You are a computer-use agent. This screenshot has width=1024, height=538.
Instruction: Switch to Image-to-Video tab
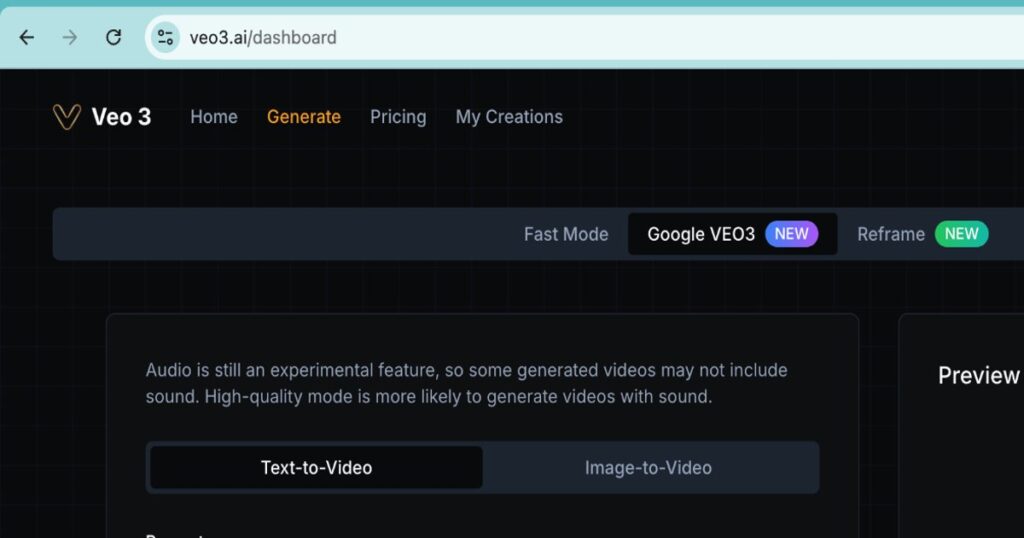point(648,467)
